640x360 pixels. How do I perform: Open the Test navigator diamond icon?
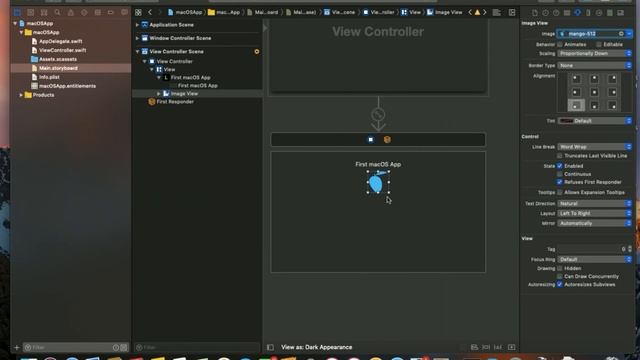click(84, 13)
